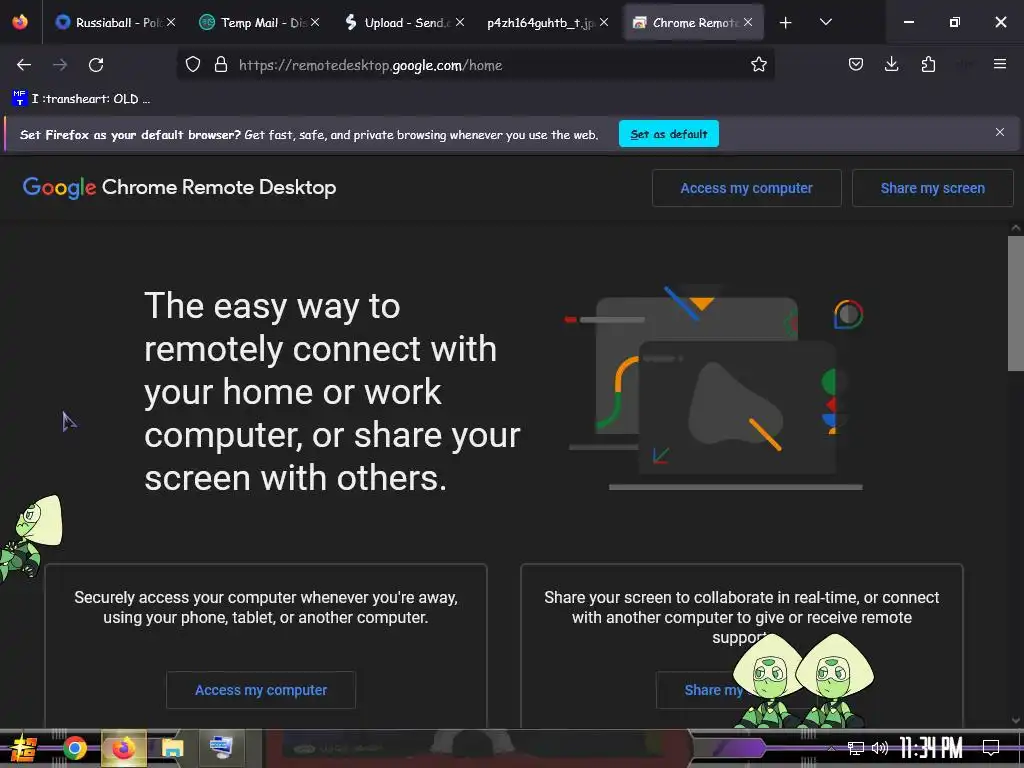Open the Firefox downloads panel
Viewport: 1024px width, 768px height.
pos(891,65)
